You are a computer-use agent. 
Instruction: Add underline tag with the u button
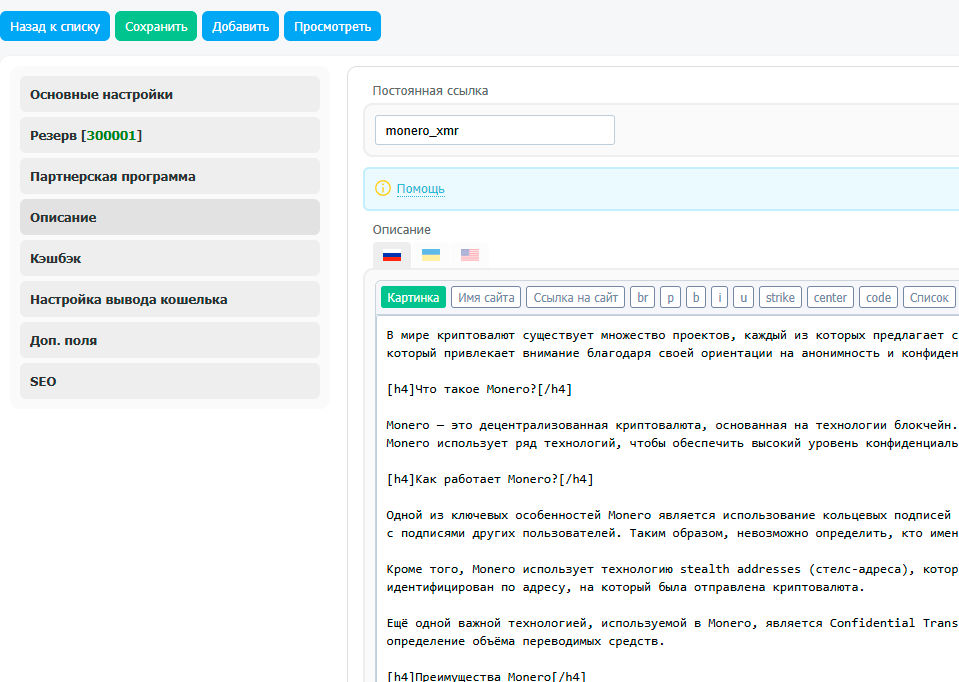tap(743, 297)
